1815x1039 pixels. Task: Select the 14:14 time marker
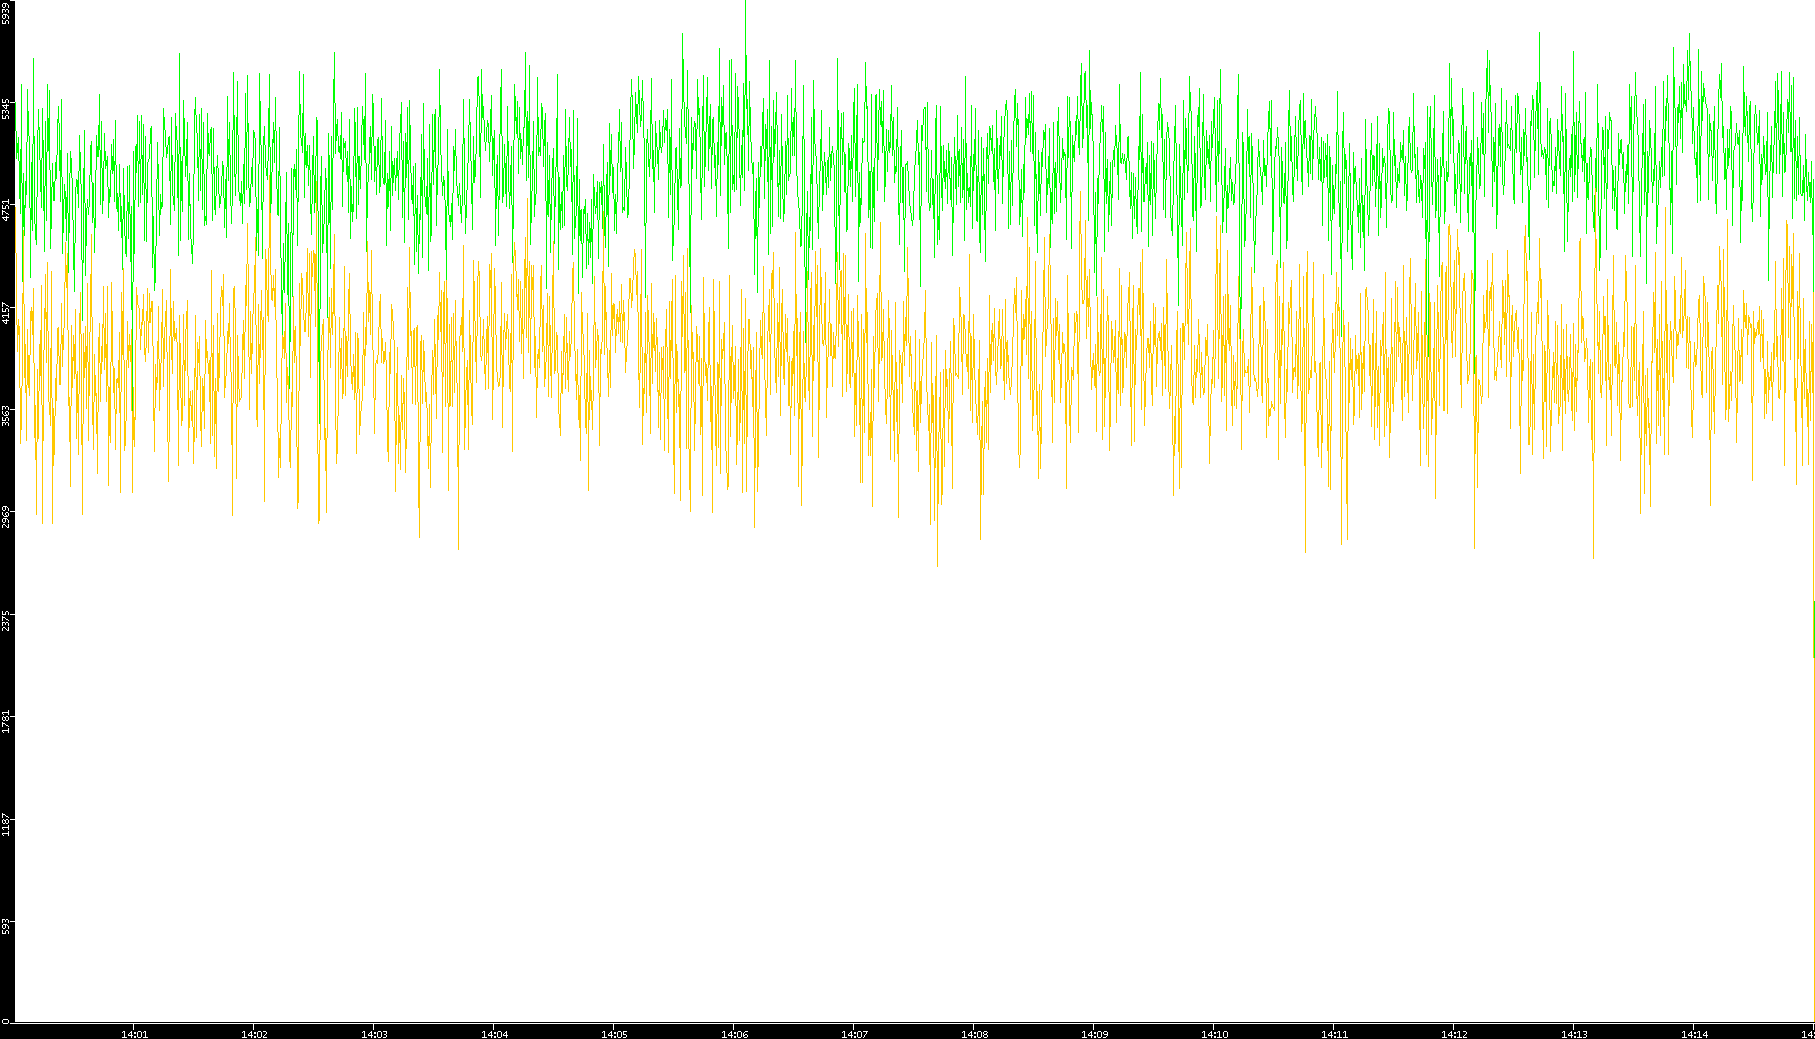pyautogui.click(x=1694, y=1033)
